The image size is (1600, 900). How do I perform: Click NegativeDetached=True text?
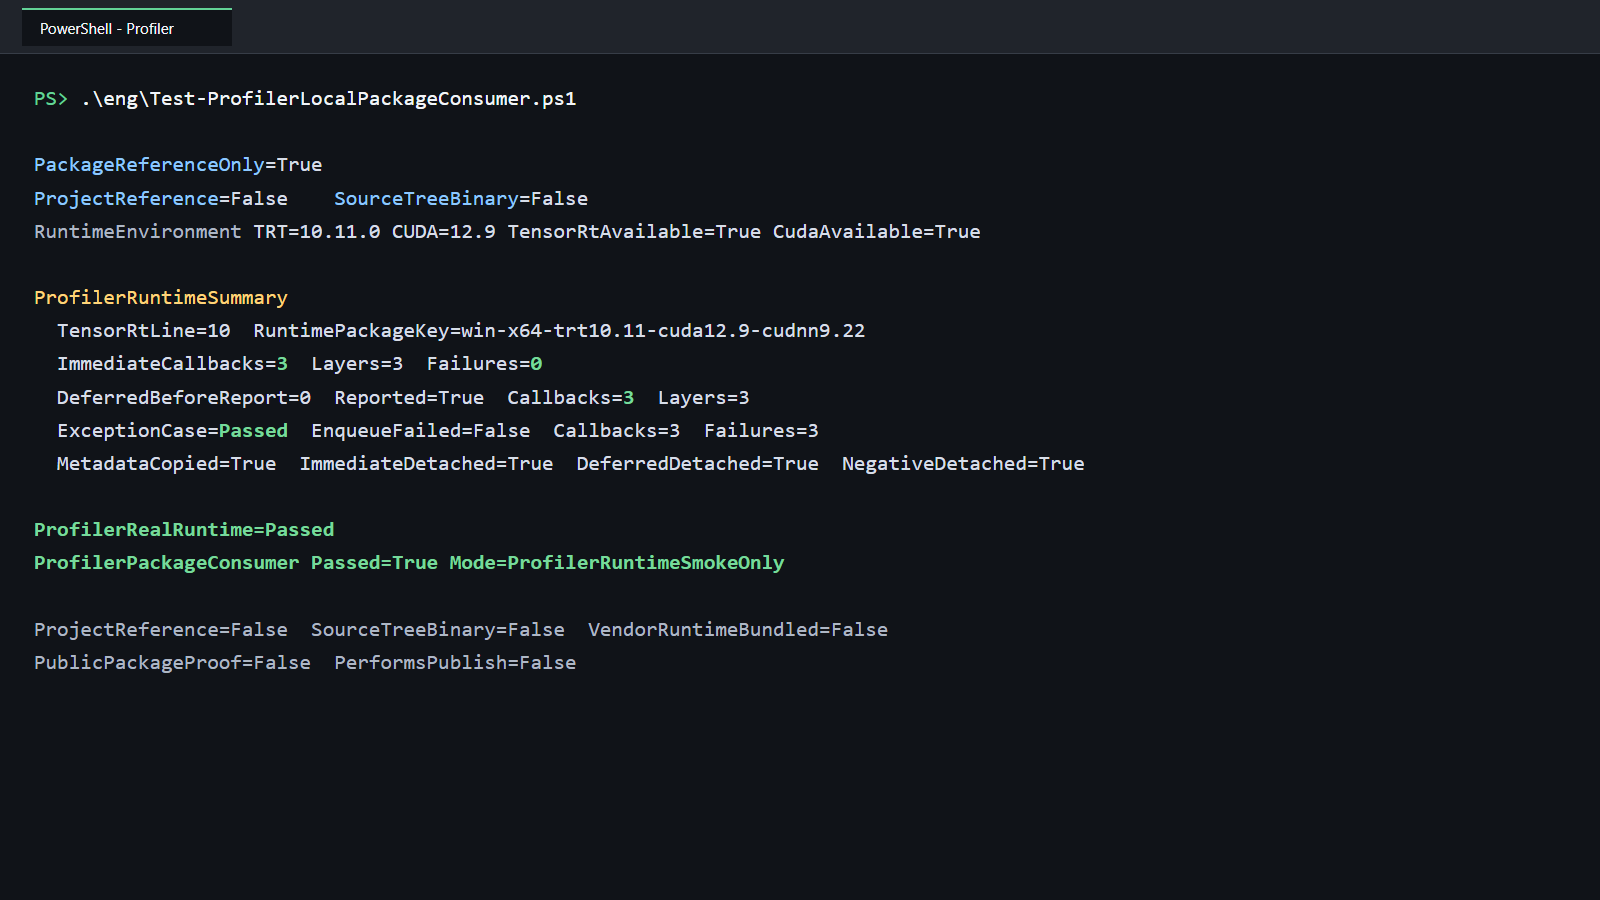pyautogui.click(x=963, y=464)
